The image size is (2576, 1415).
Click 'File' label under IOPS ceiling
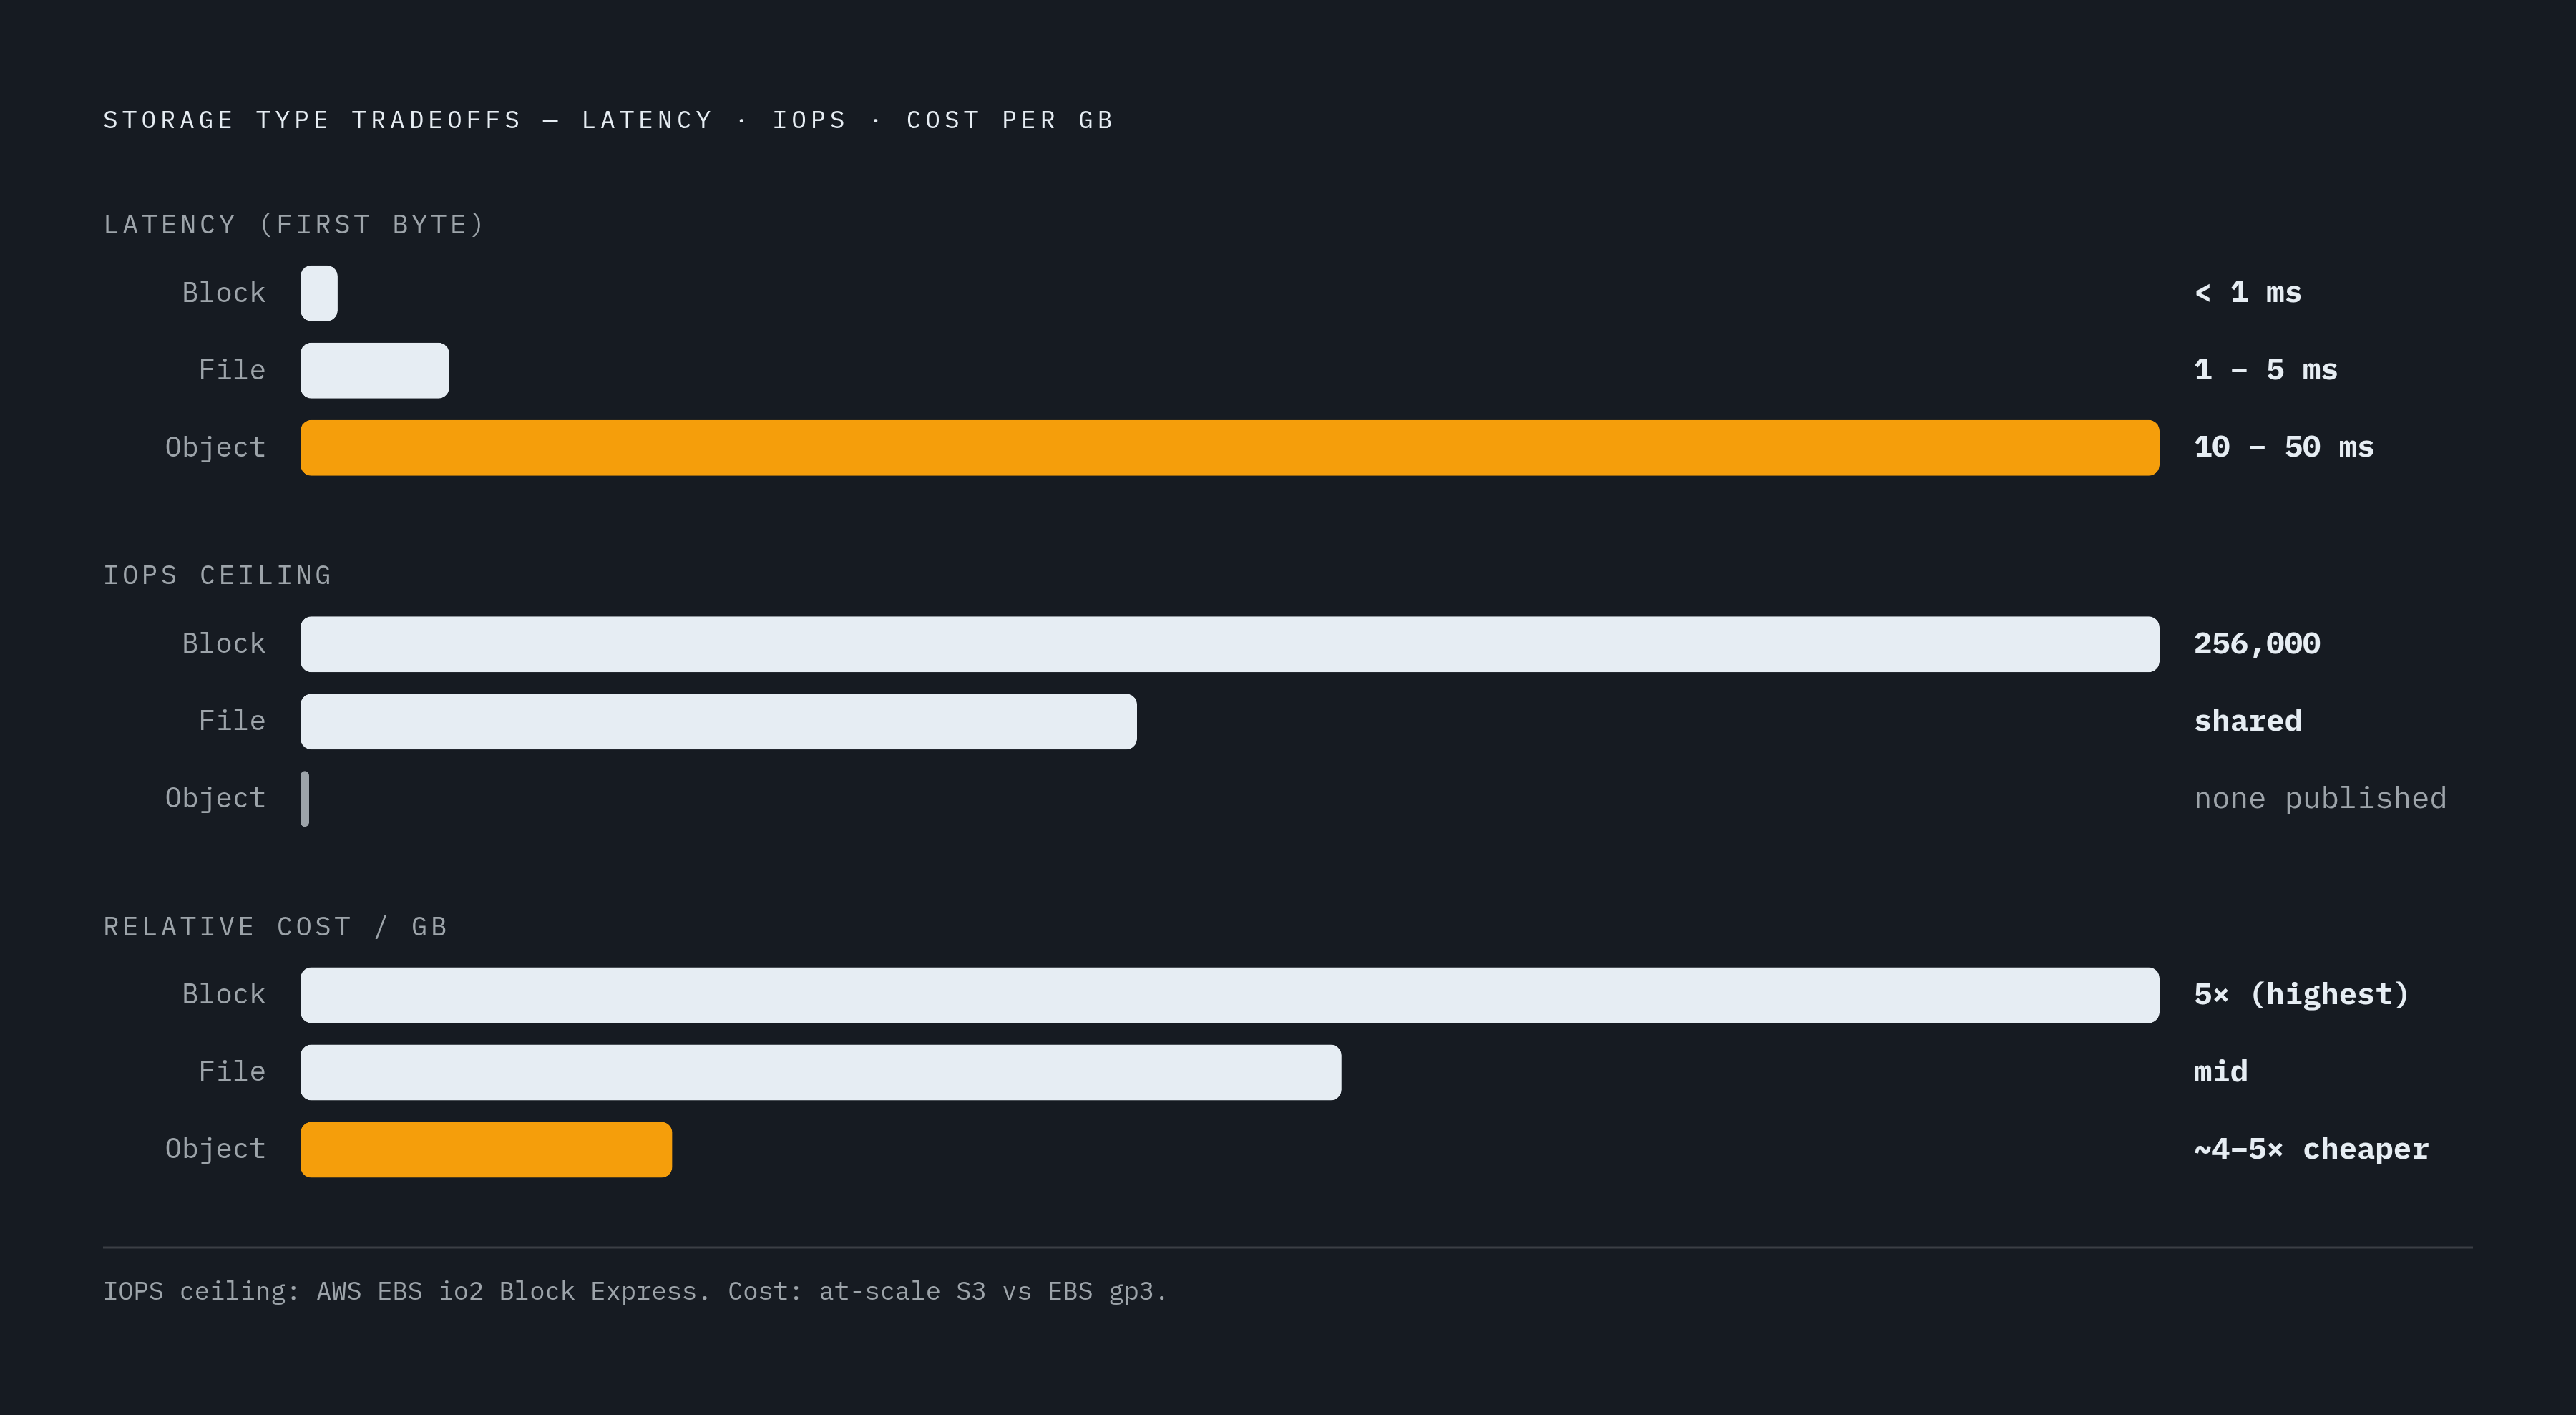232,721
